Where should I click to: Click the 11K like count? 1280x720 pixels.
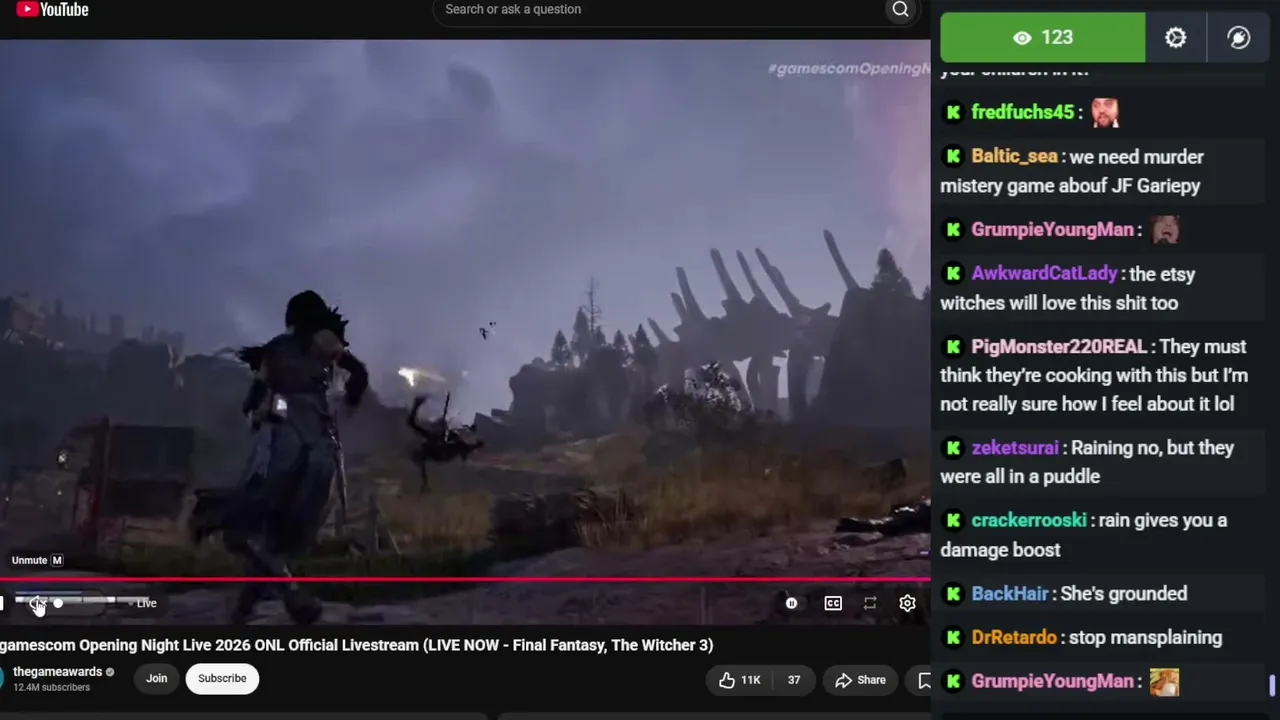click(750, 680)
